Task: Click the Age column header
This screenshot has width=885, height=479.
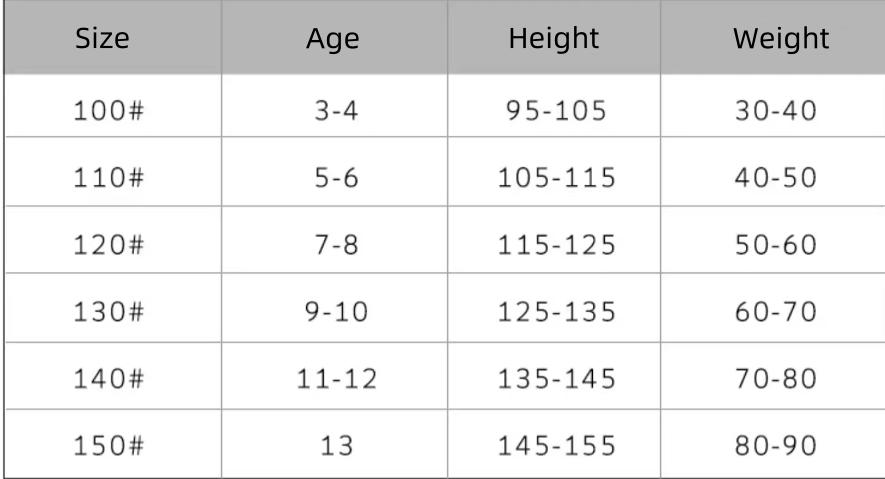Action: 333,39
